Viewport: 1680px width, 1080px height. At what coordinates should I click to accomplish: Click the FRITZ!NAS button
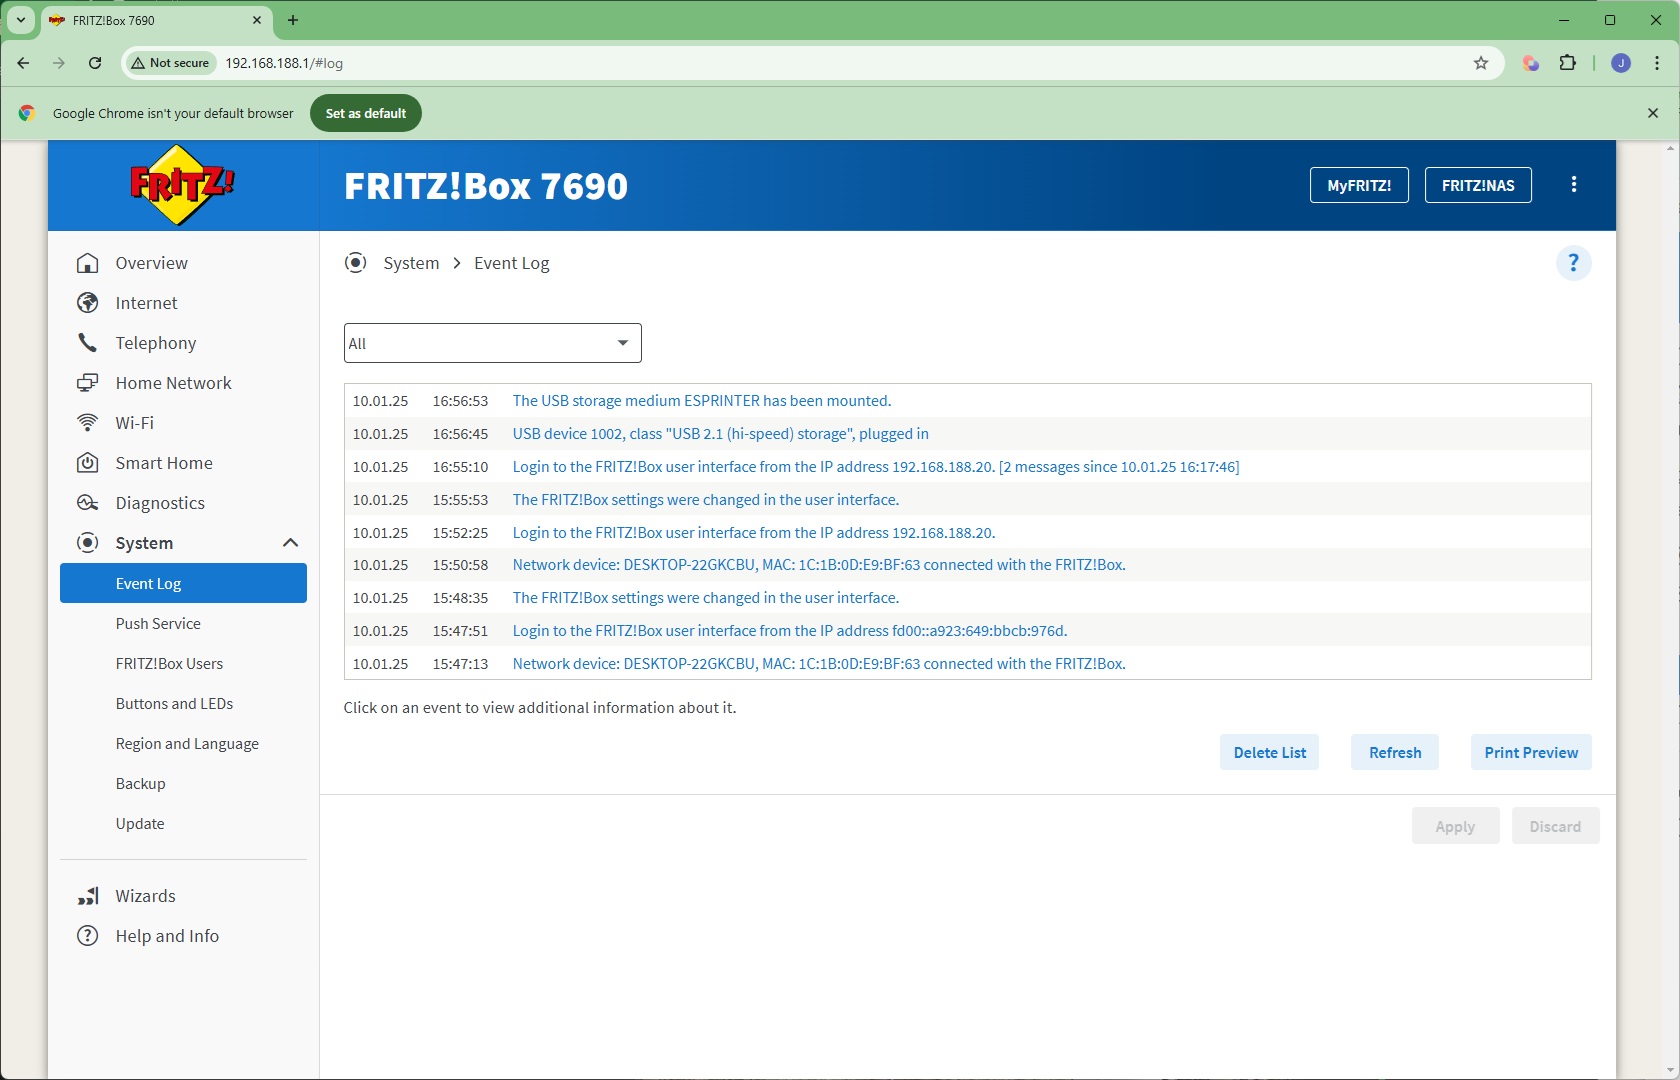point(1478,185)
